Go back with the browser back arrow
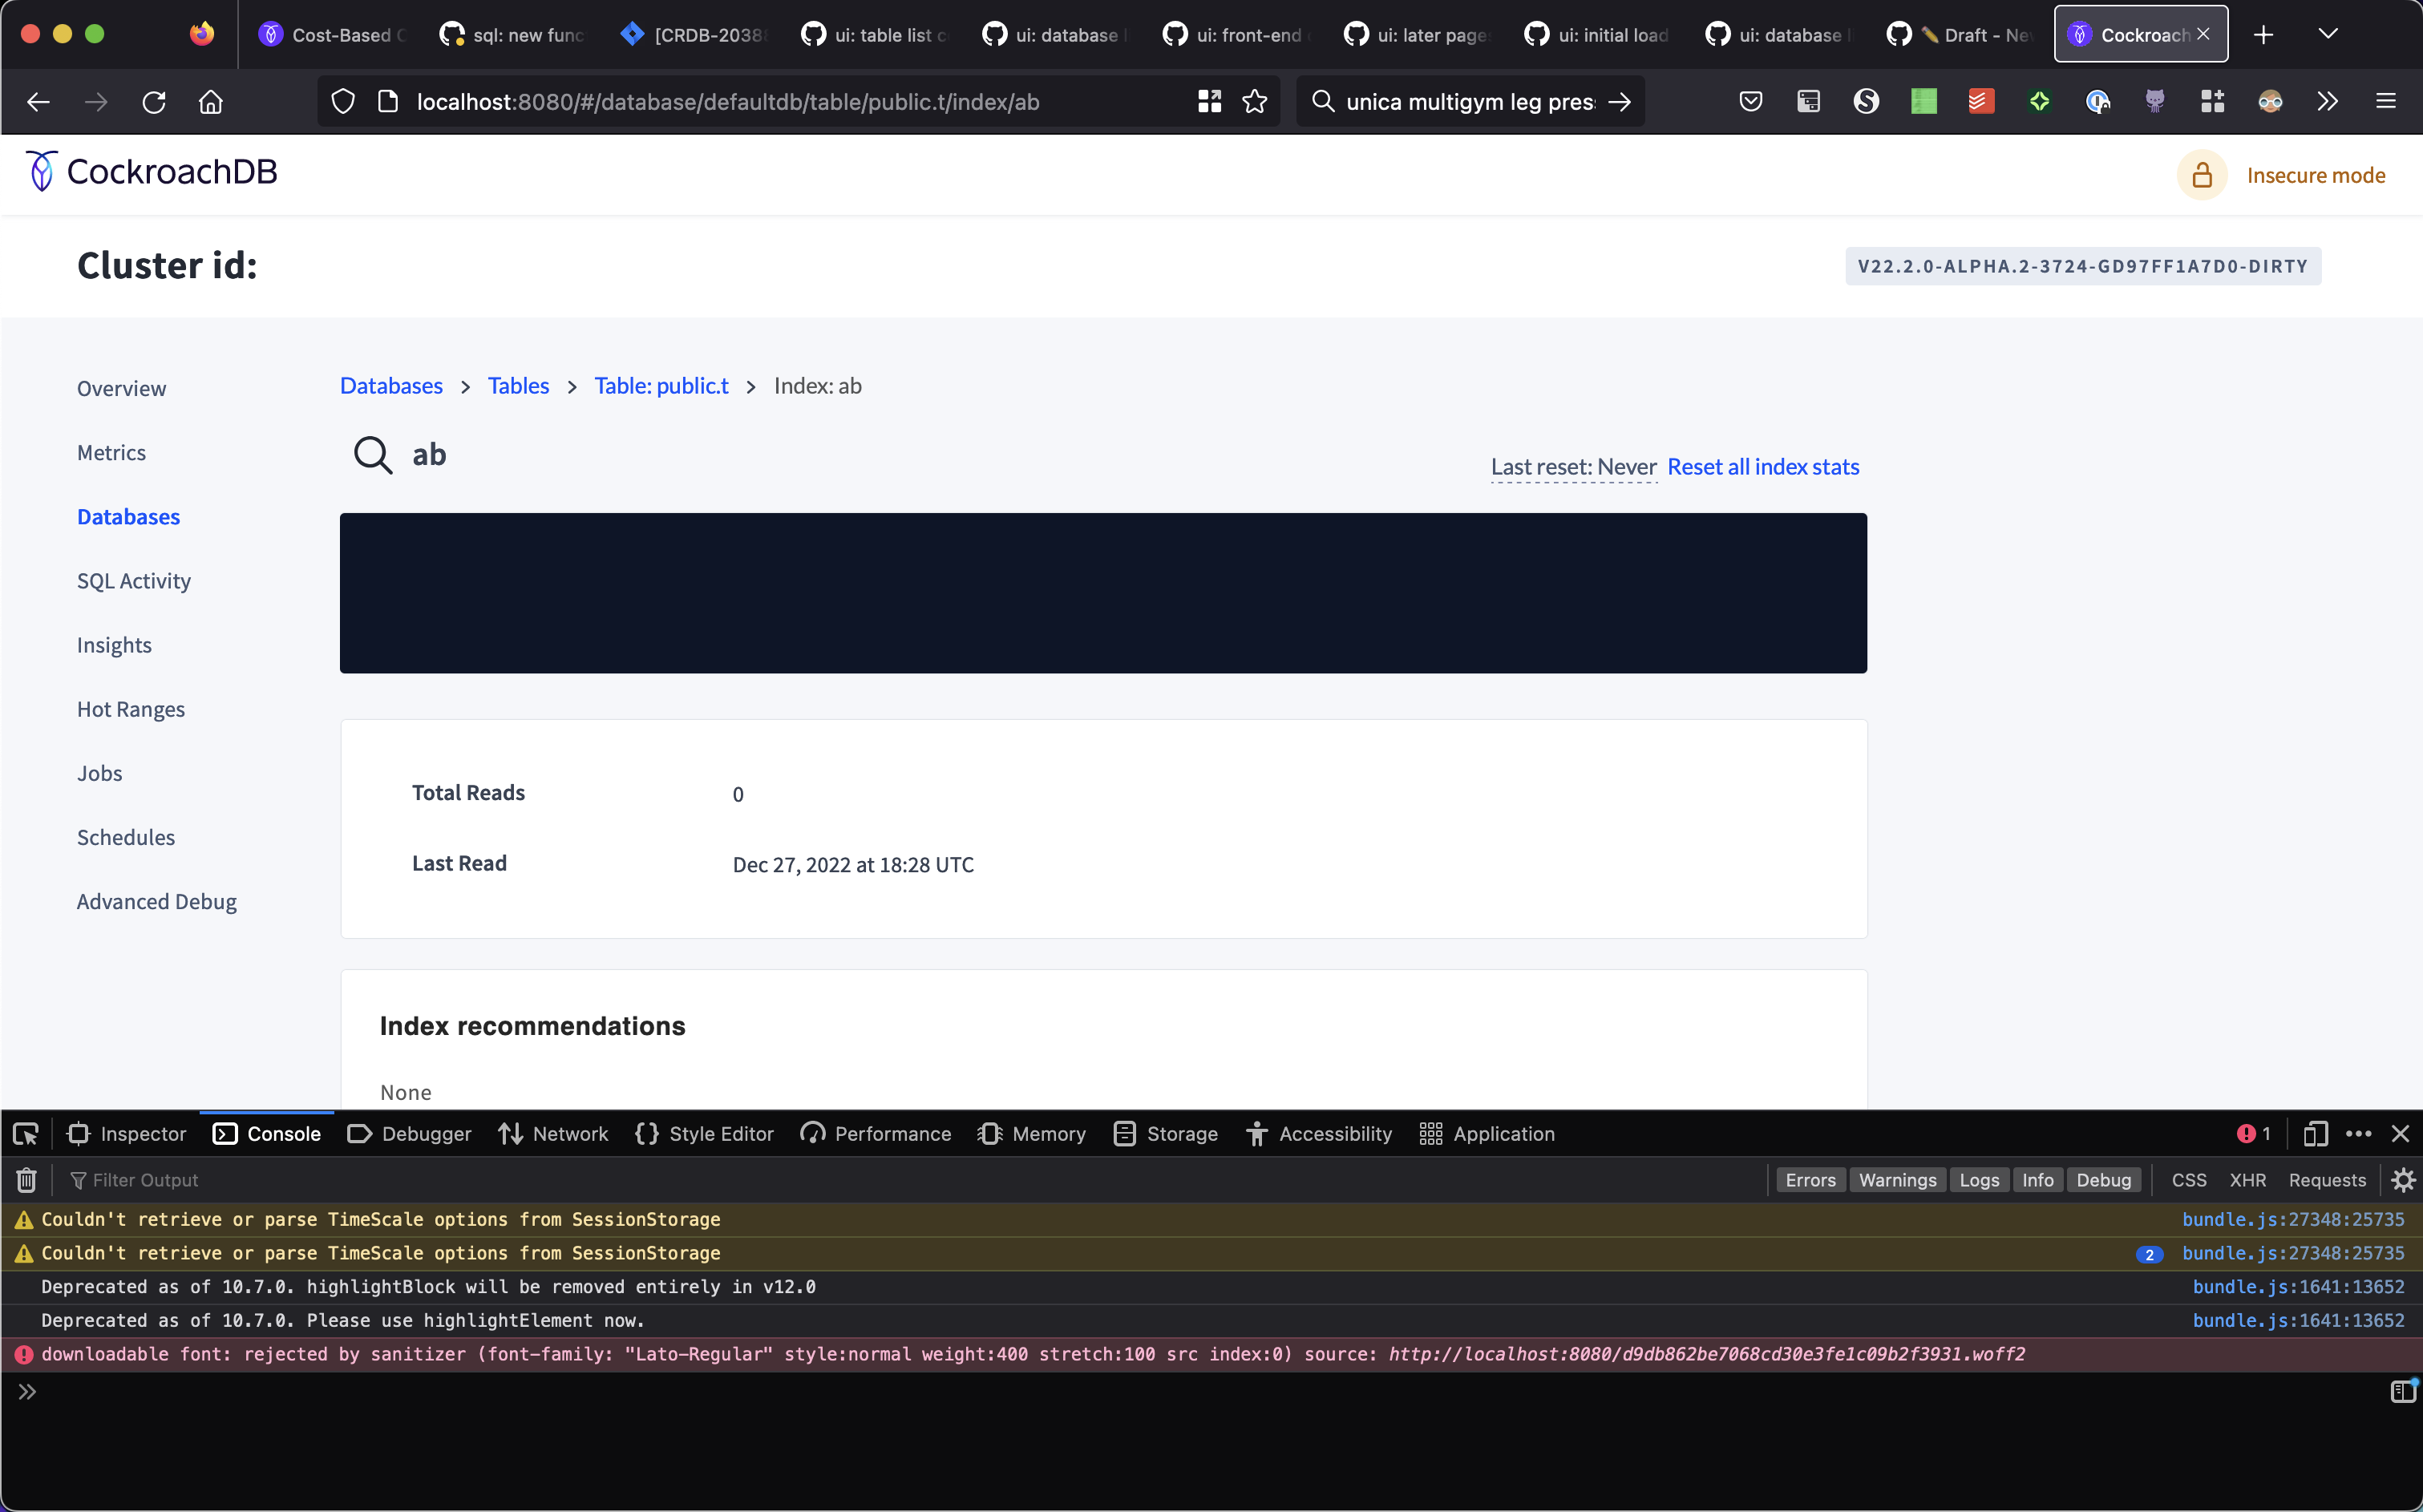This screenshot has width=2423, height=1512. (38, 102)
